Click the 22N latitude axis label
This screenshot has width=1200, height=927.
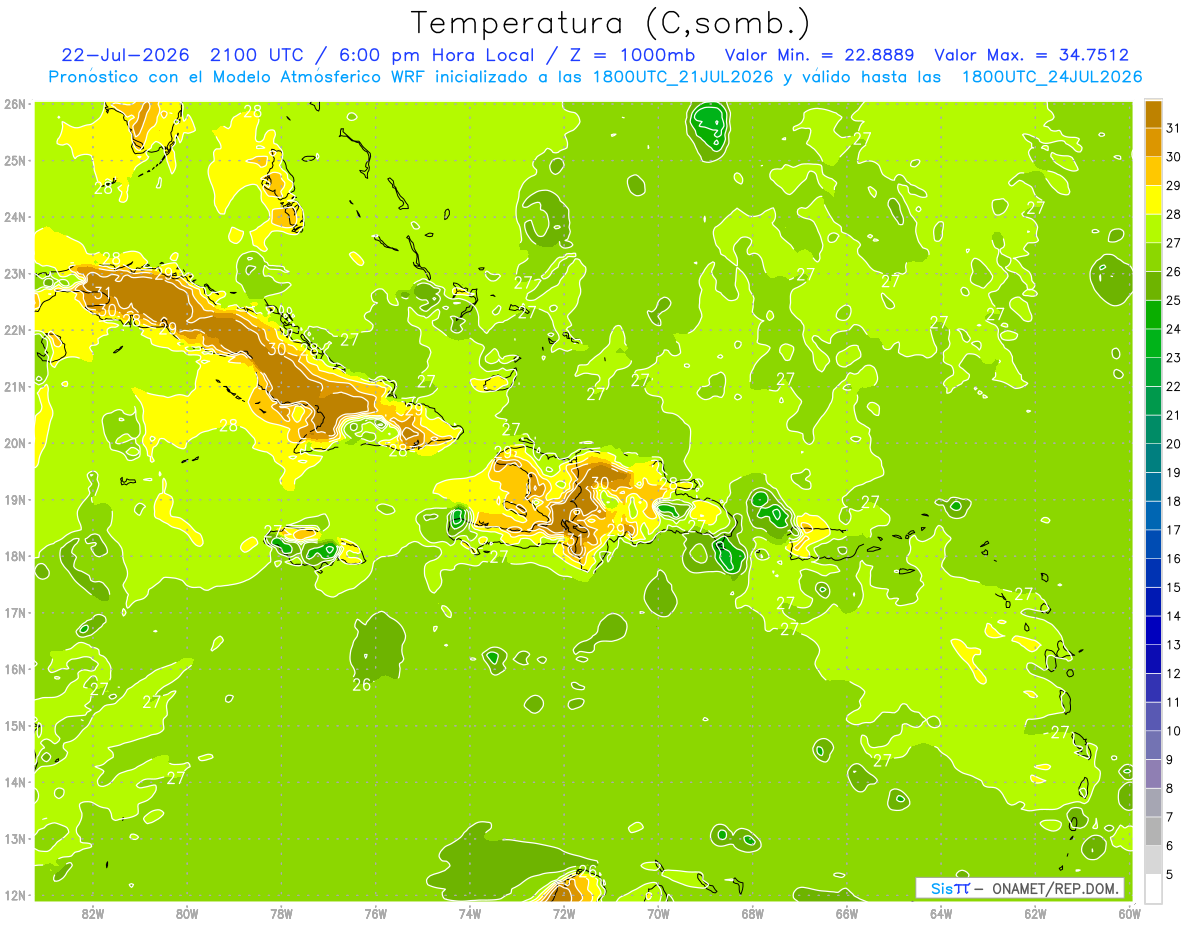(14, 330)
